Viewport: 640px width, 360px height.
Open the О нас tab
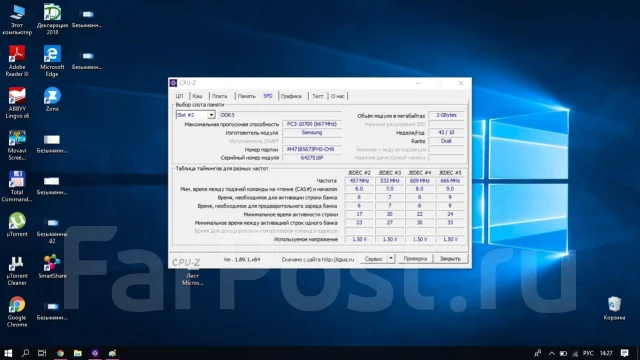coord(338,96)
